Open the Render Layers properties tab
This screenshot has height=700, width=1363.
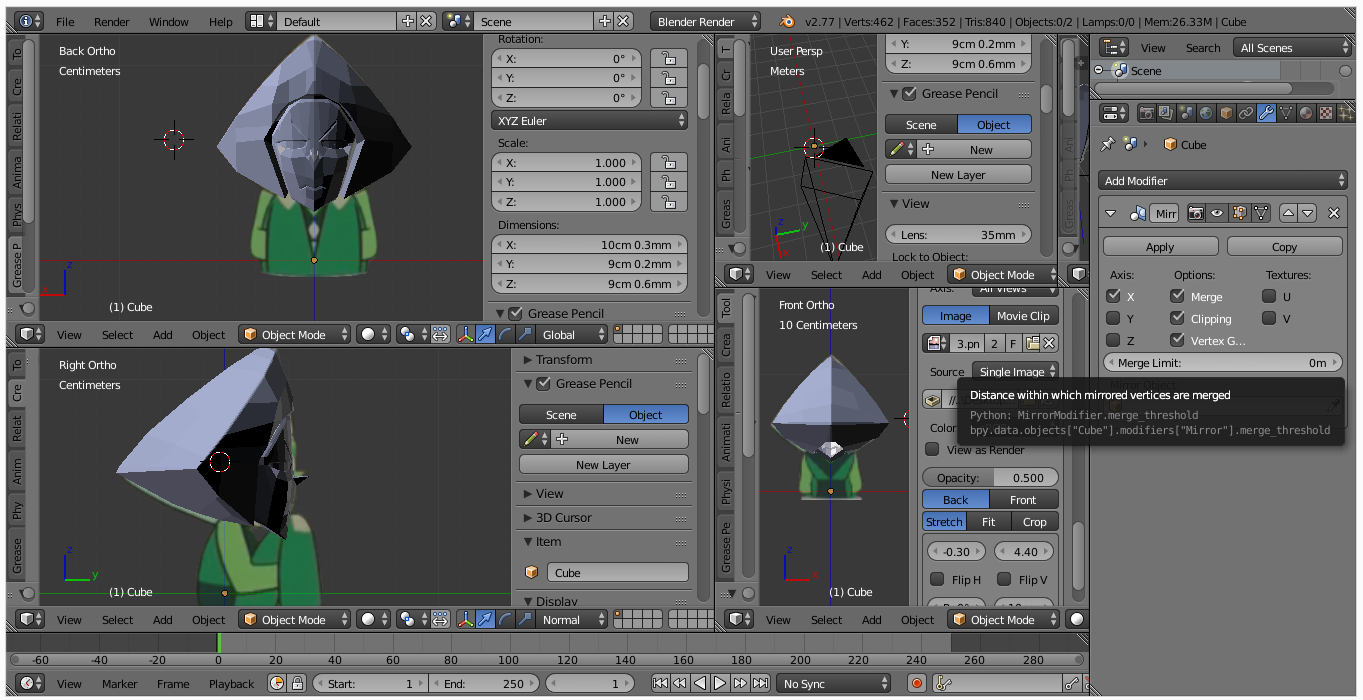pyautogui.click(x=1166, y=113)
